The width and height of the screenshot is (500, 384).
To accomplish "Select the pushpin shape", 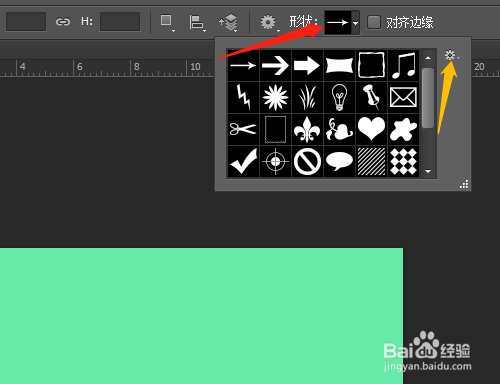I will point(371,97).
